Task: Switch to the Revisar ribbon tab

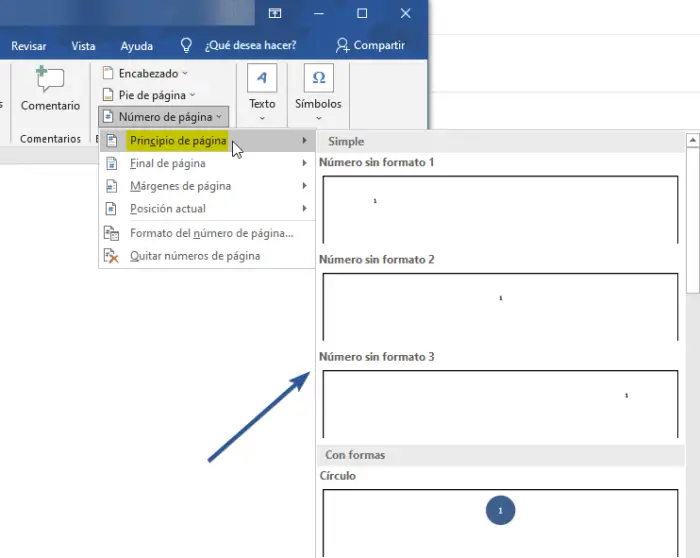Action: 29,46
